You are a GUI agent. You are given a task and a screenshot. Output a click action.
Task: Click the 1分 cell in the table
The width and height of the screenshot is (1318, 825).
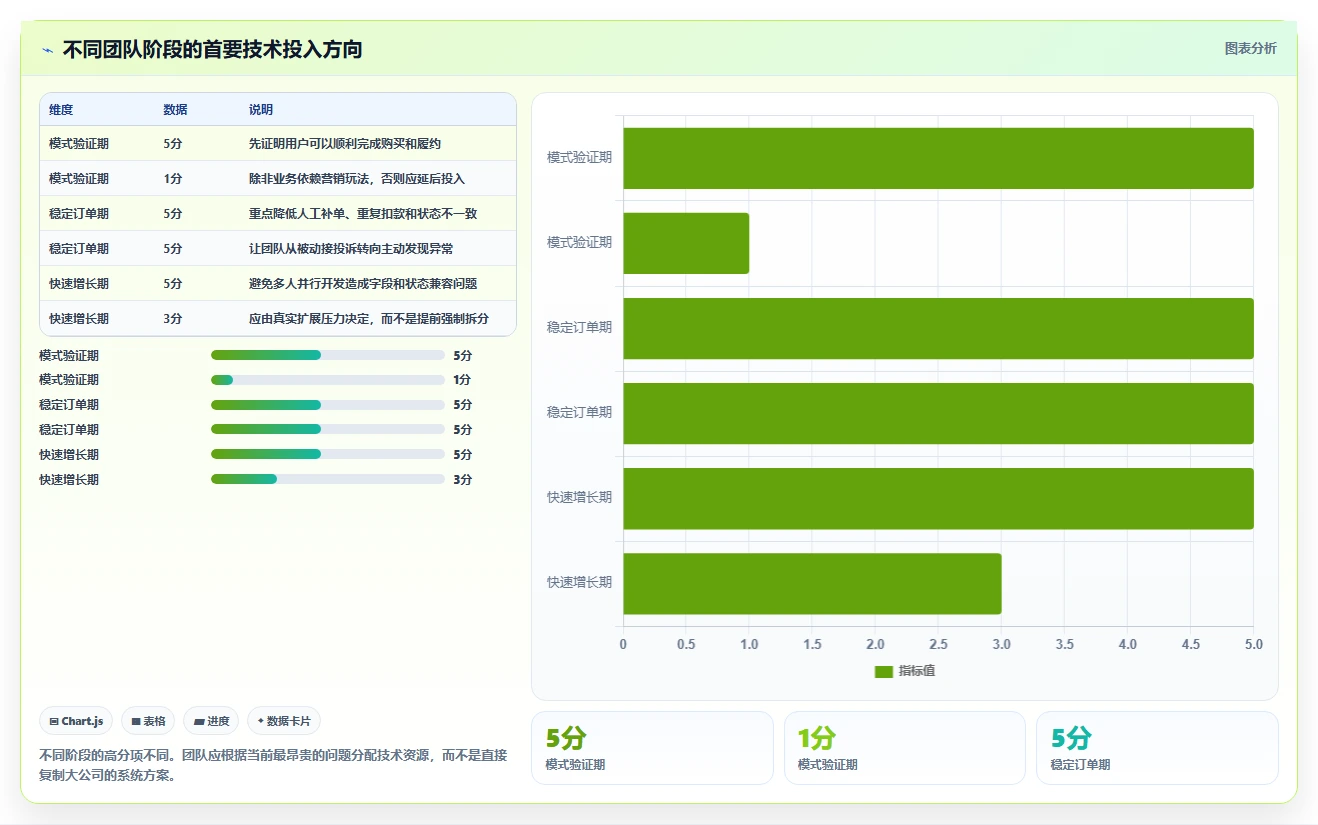tap(173, 179)
